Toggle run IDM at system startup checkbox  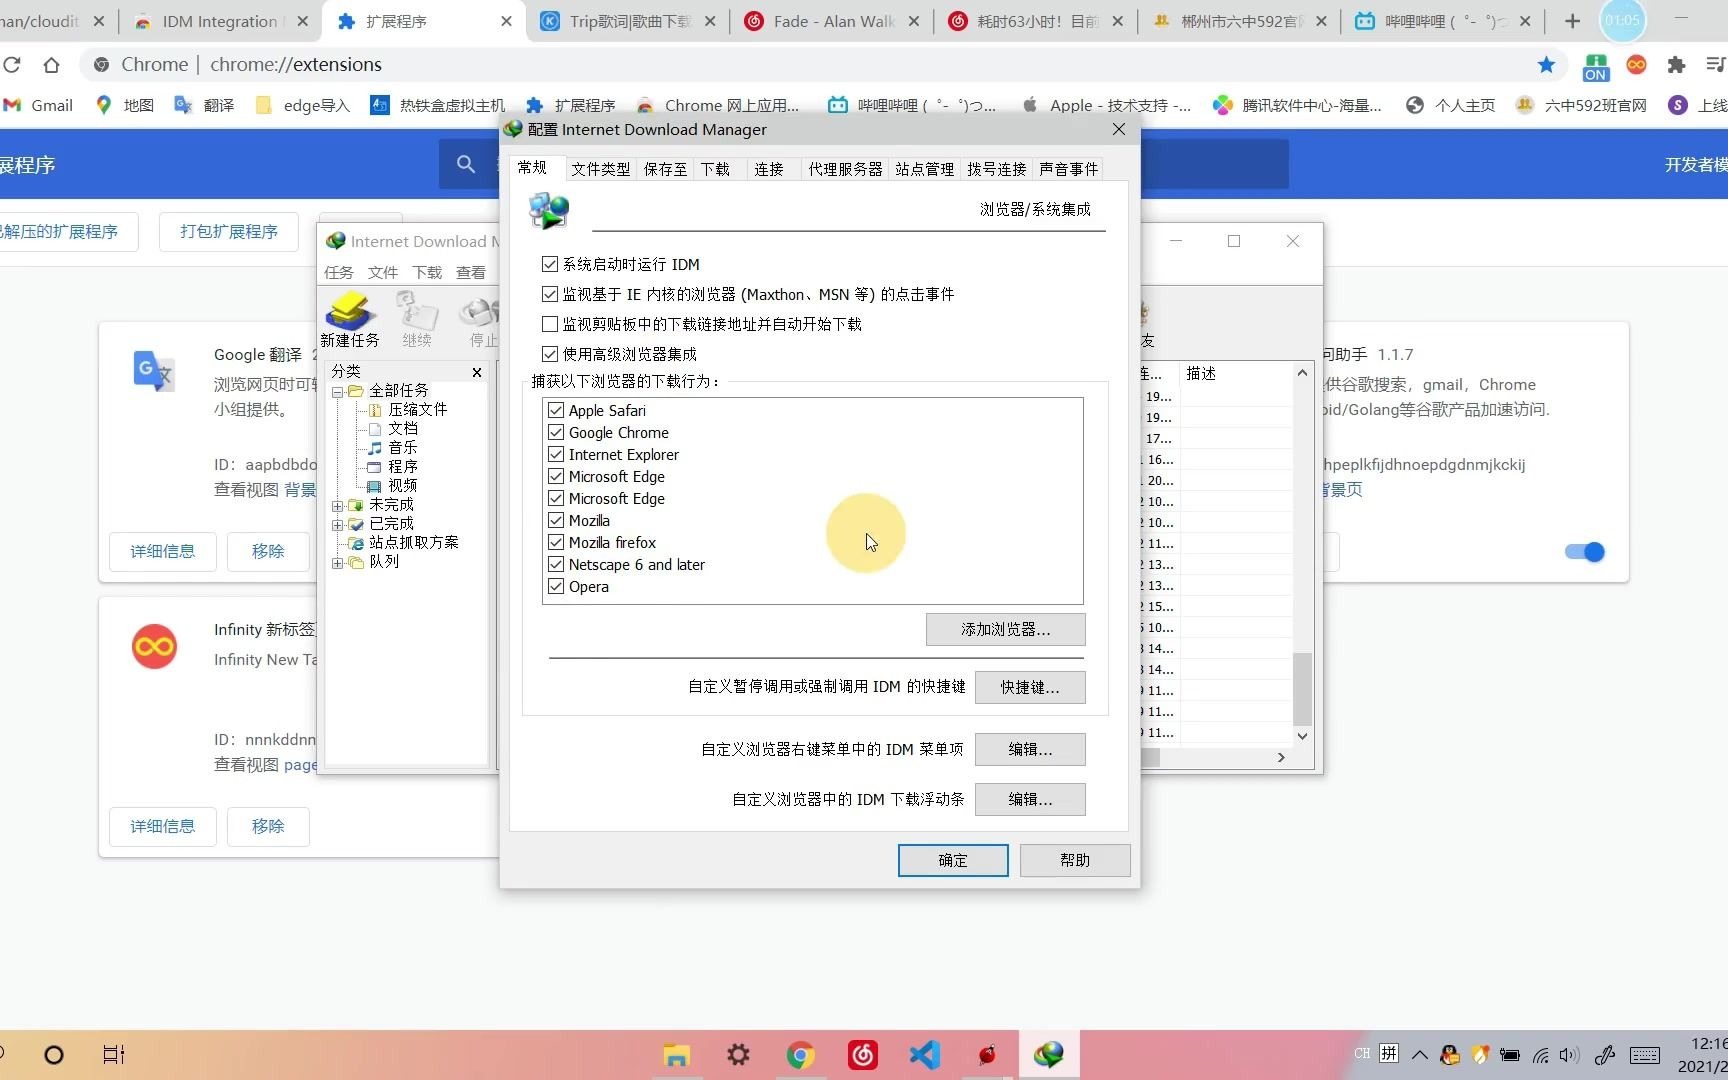[549, 264]
